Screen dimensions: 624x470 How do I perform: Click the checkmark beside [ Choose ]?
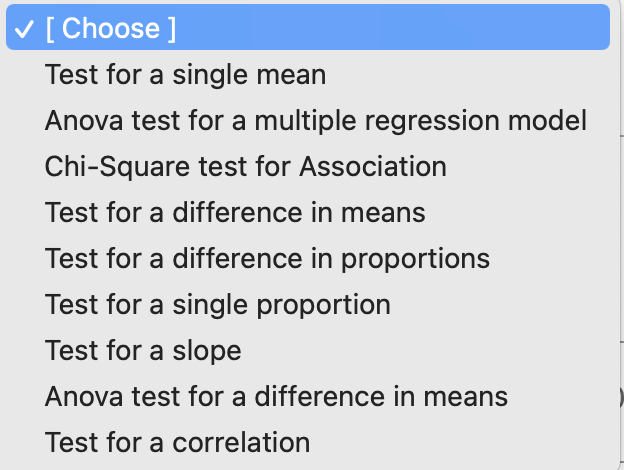pyautogui.click(x=24, y=28)
